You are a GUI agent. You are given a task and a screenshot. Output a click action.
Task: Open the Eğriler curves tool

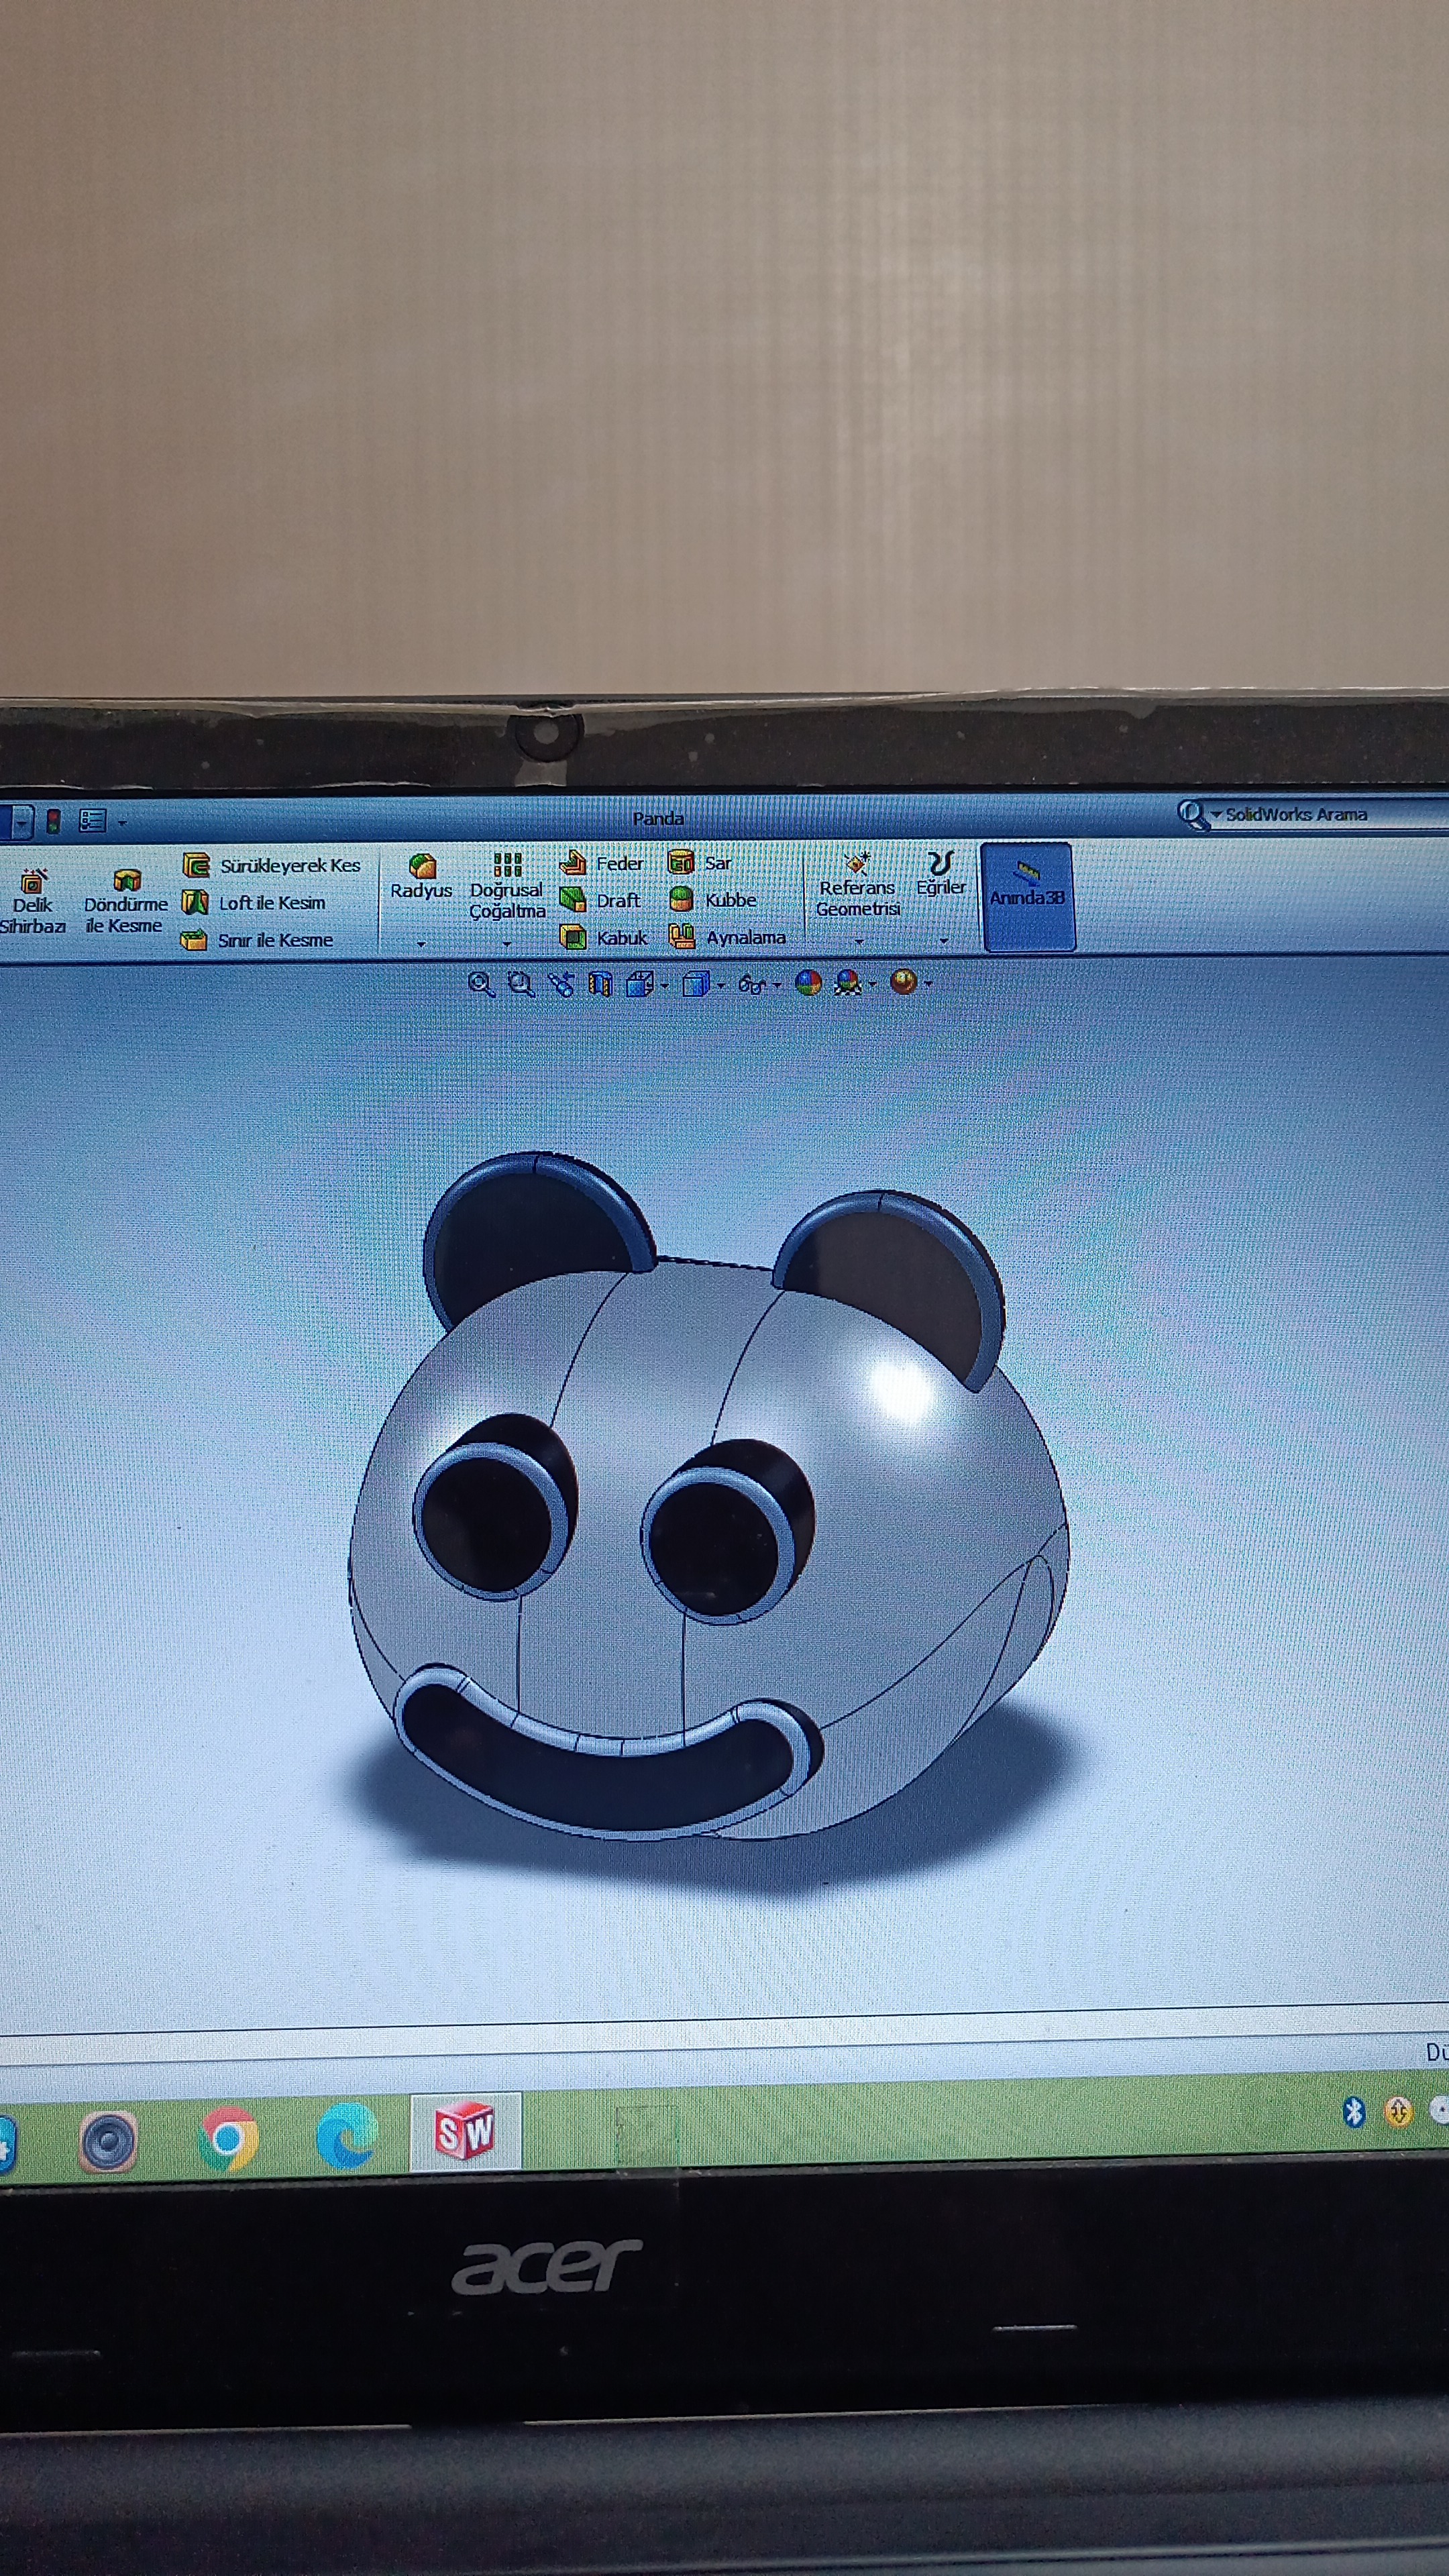click(x=941, y=874)
